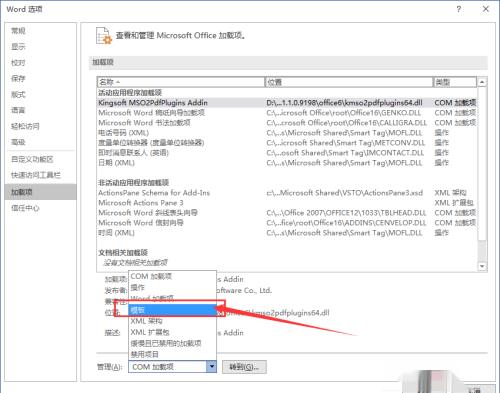This screenshot has width=500, height=393.
Task: Choose XML 架构 in dropdown list
Action: click(x=172, y=321)
